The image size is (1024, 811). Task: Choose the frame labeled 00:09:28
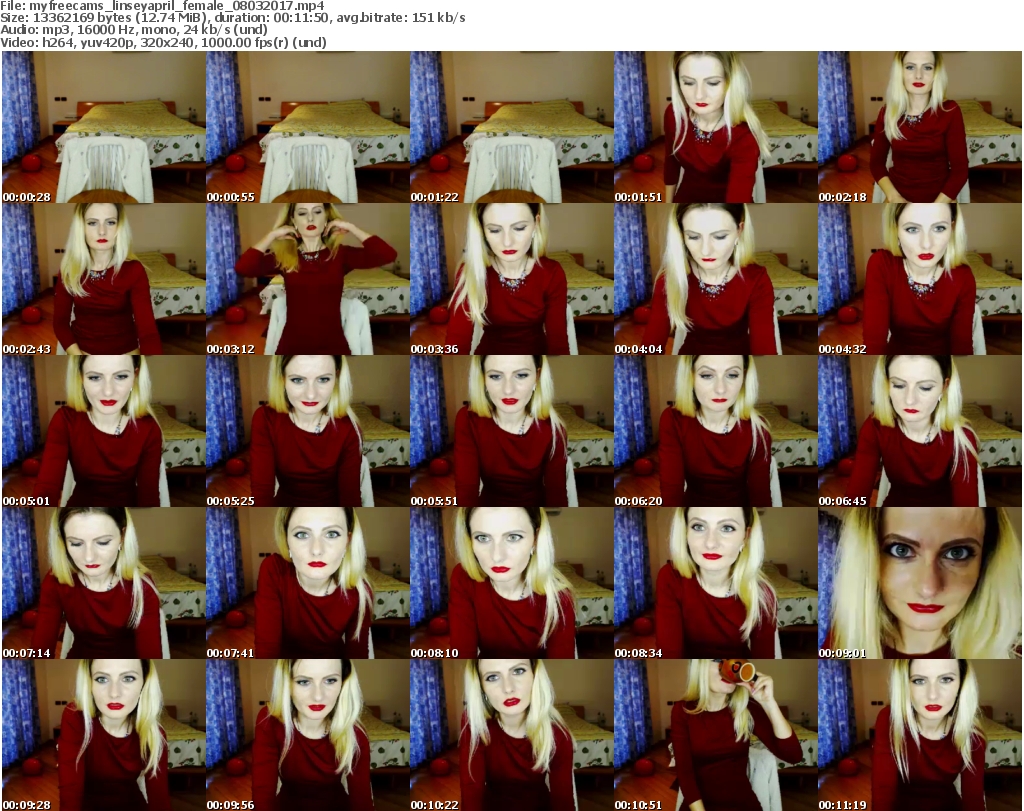pyautogui.click(x=103, y=735)
